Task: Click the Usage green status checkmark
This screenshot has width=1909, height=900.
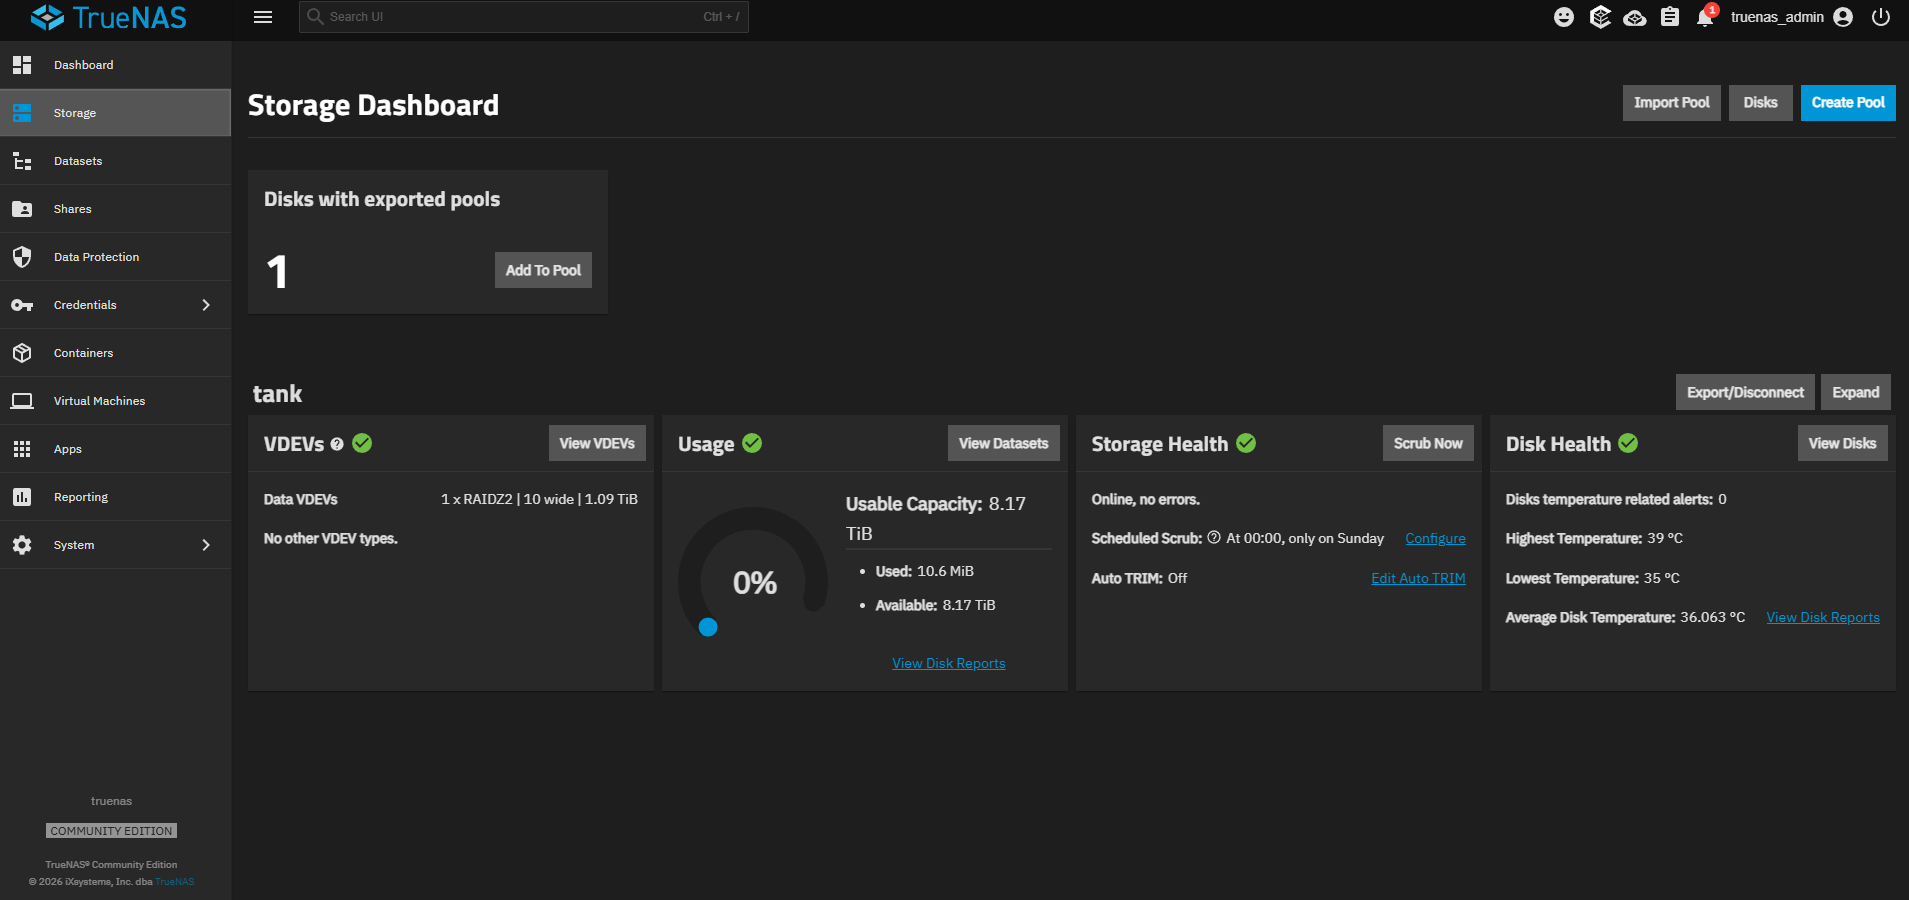Action: tap(752, 443)
